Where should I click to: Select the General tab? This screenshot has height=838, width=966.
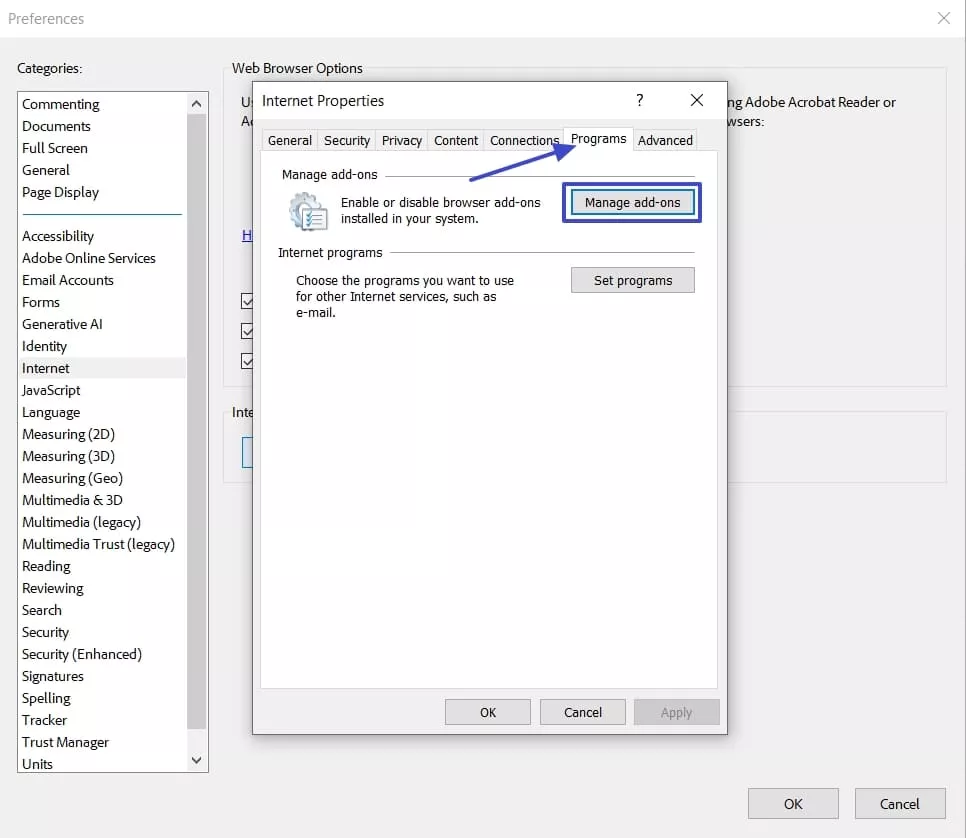pos(289,140)
